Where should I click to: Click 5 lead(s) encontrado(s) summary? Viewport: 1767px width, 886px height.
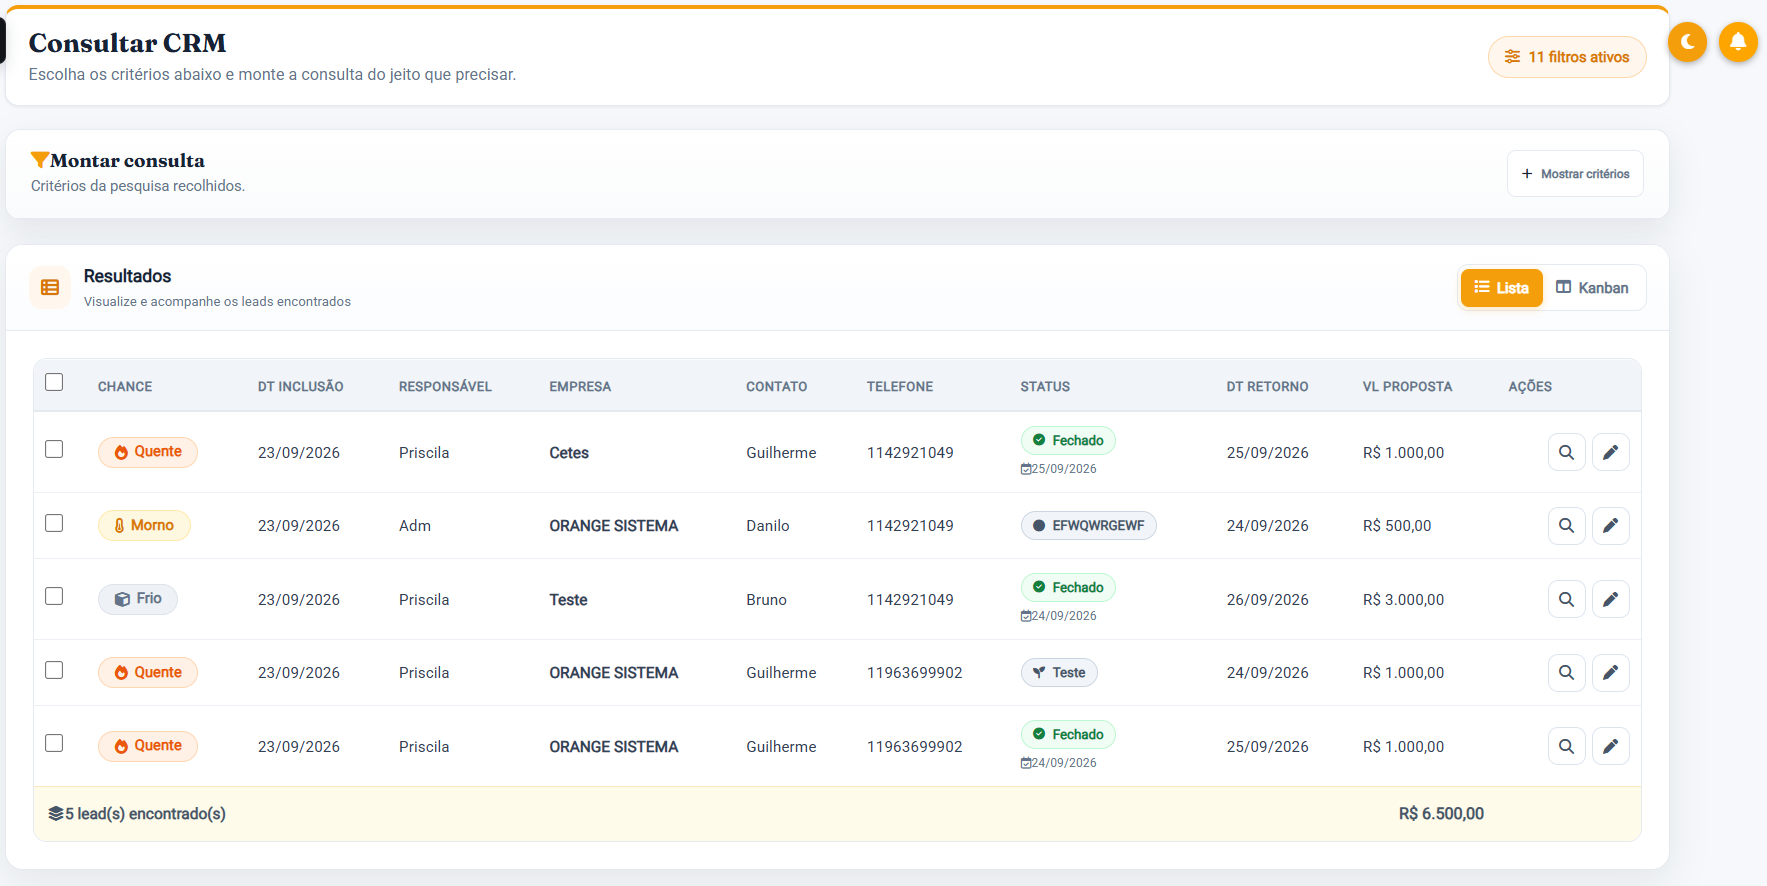tap(137, 814)
